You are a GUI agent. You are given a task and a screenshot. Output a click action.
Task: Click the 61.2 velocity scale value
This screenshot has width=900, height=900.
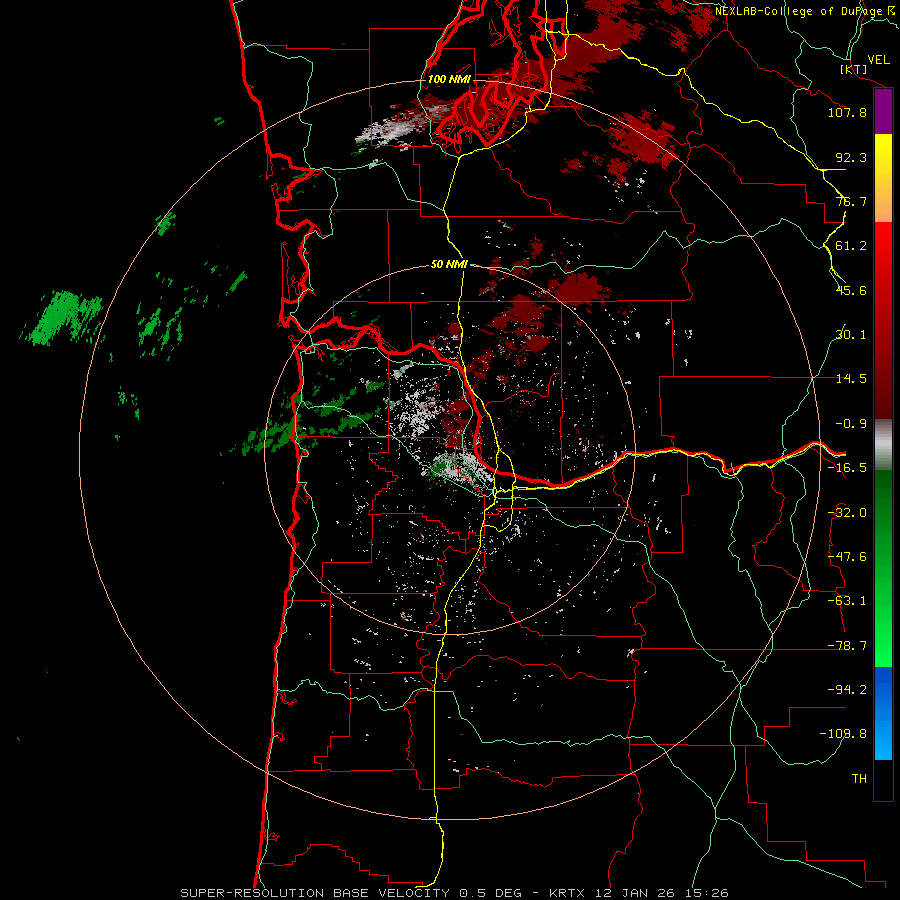pos(851,246)
